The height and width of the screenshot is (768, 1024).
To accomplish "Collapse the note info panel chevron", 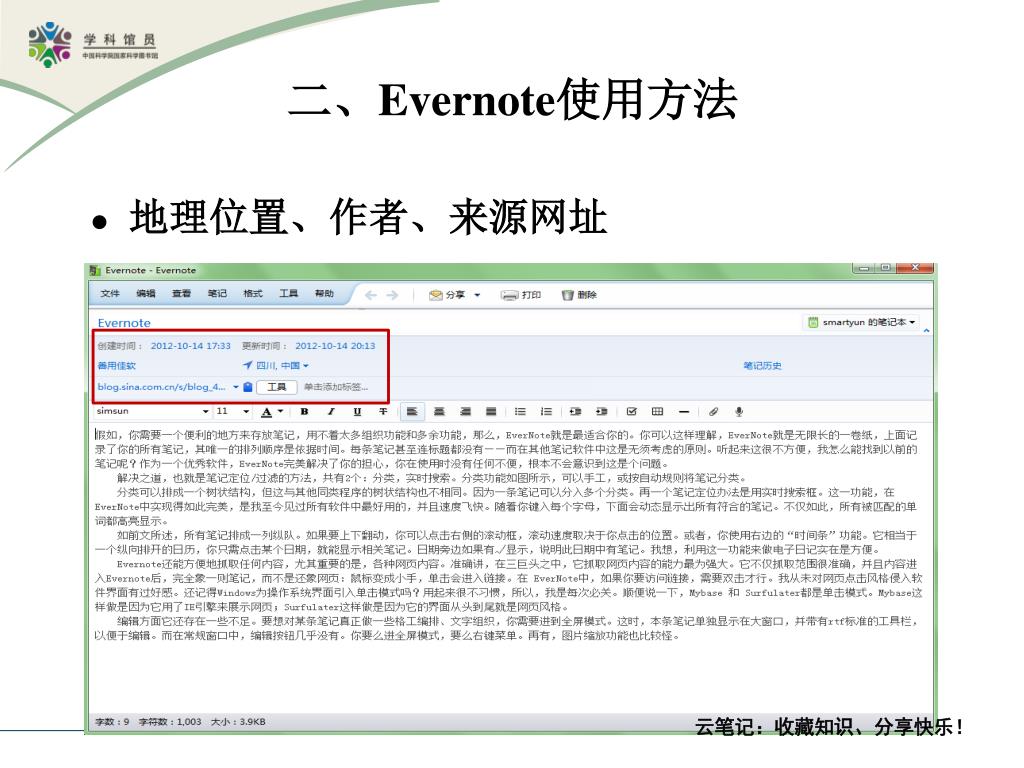I will click(x=926, y=331).
